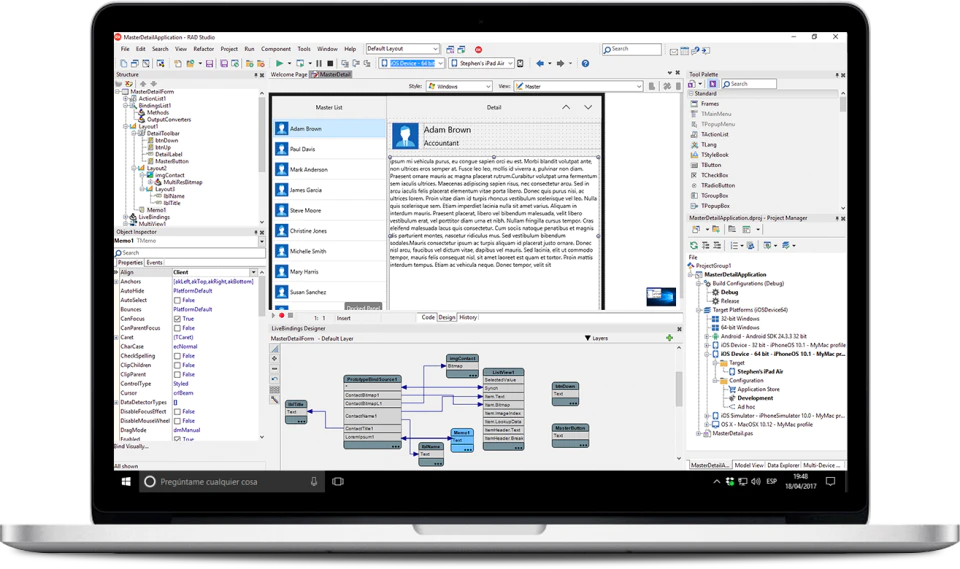Viewport: 960px width, 569px height.
Task: Click up chevron in Detail toolbar
Action: pyautogui.click(x=566, y=107)
